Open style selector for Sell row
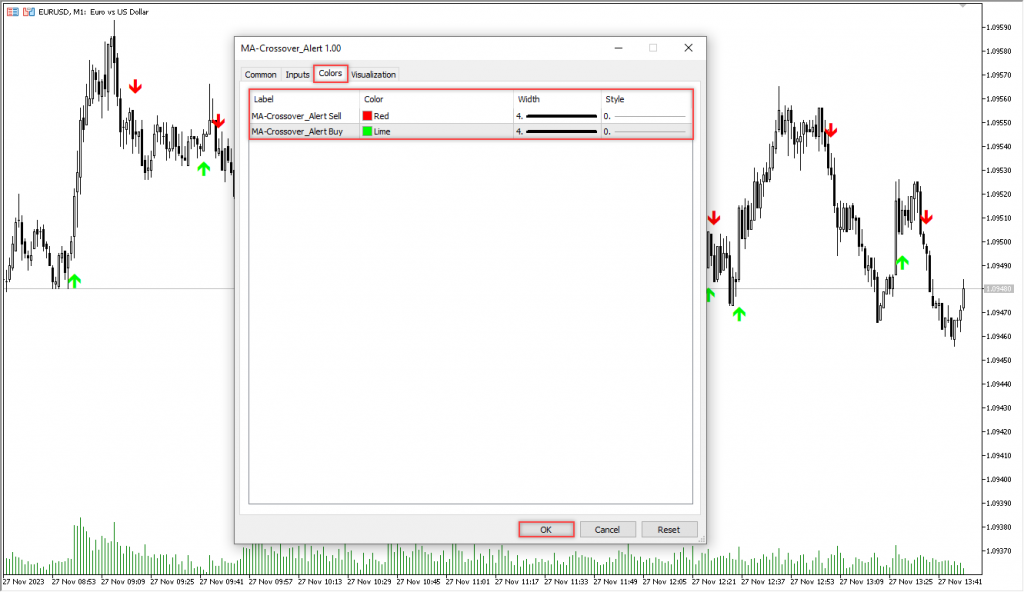 (x=646, y=116)
